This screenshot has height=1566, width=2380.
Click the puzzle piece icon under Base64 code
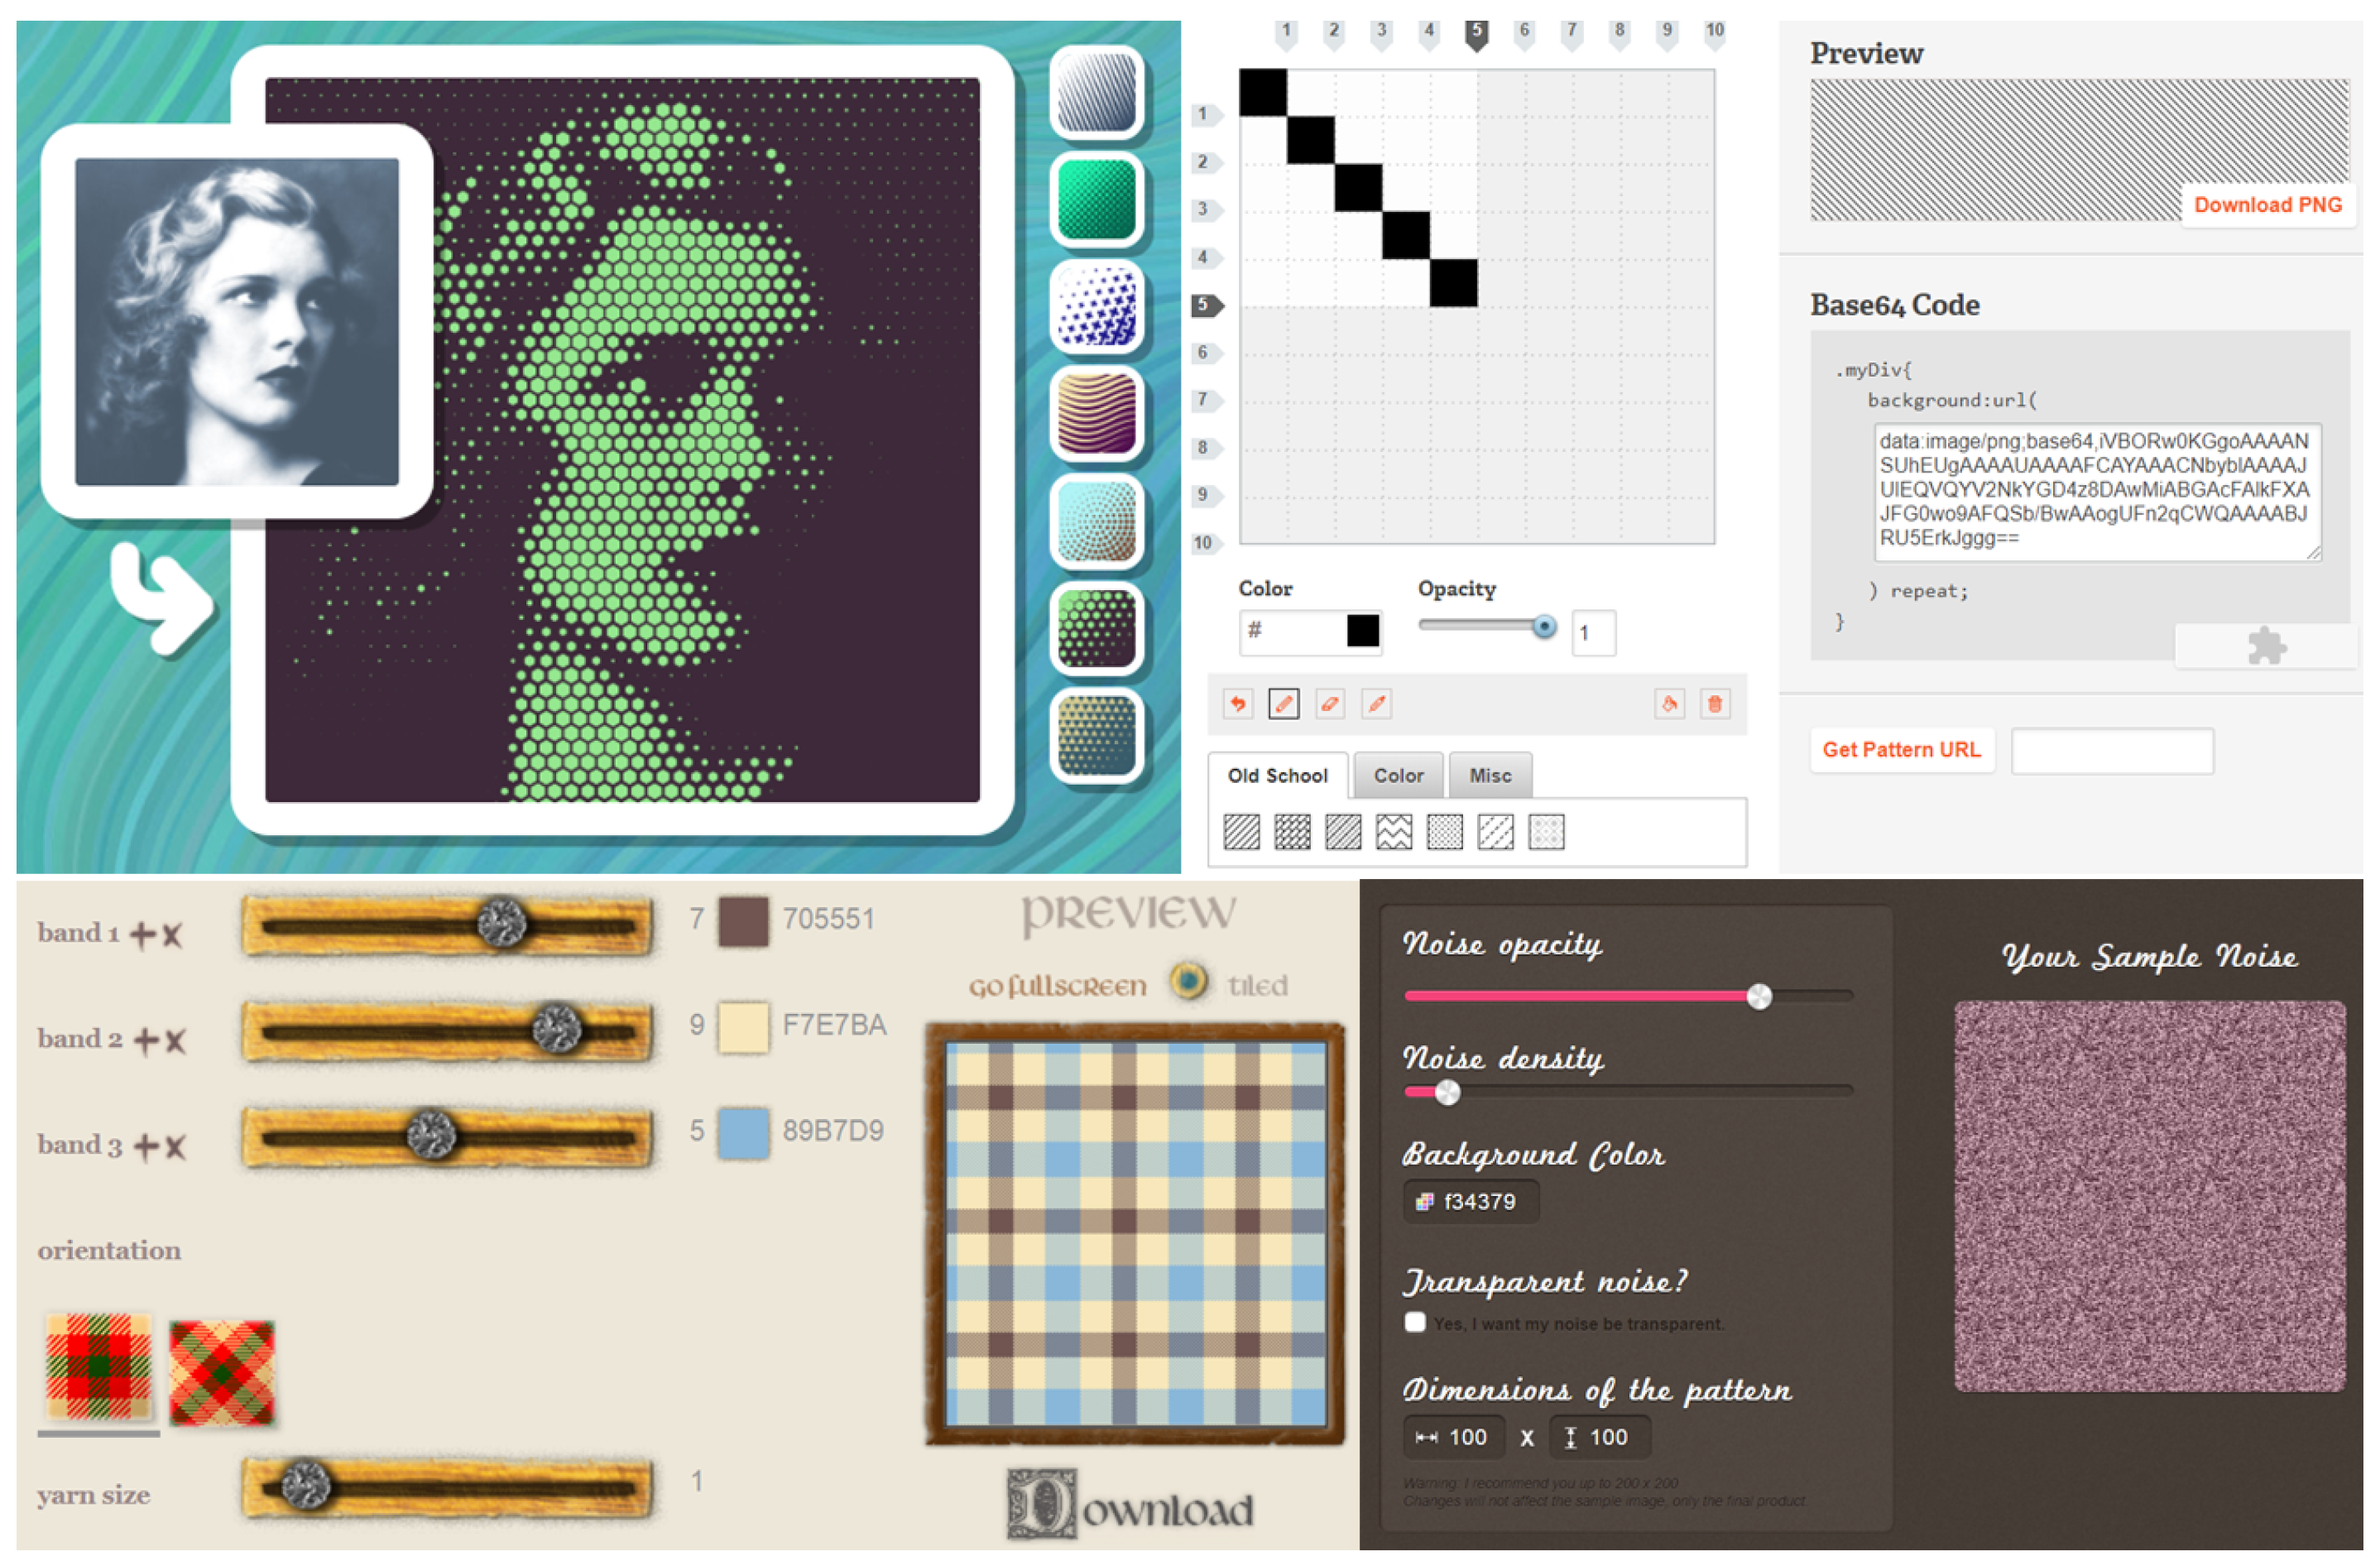click(x=2265, y=646)
